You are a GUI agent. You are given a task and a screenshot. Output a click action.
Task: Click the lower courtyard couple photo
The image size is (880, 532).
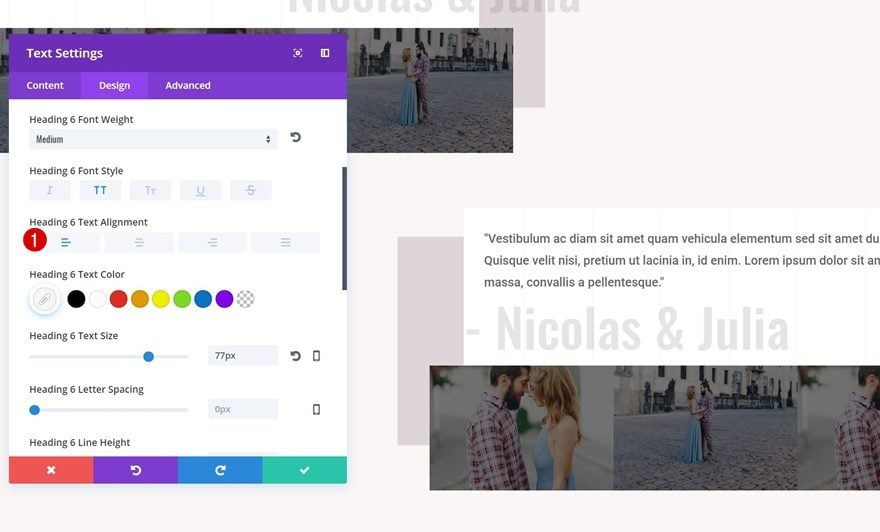[x=705, y=428]
